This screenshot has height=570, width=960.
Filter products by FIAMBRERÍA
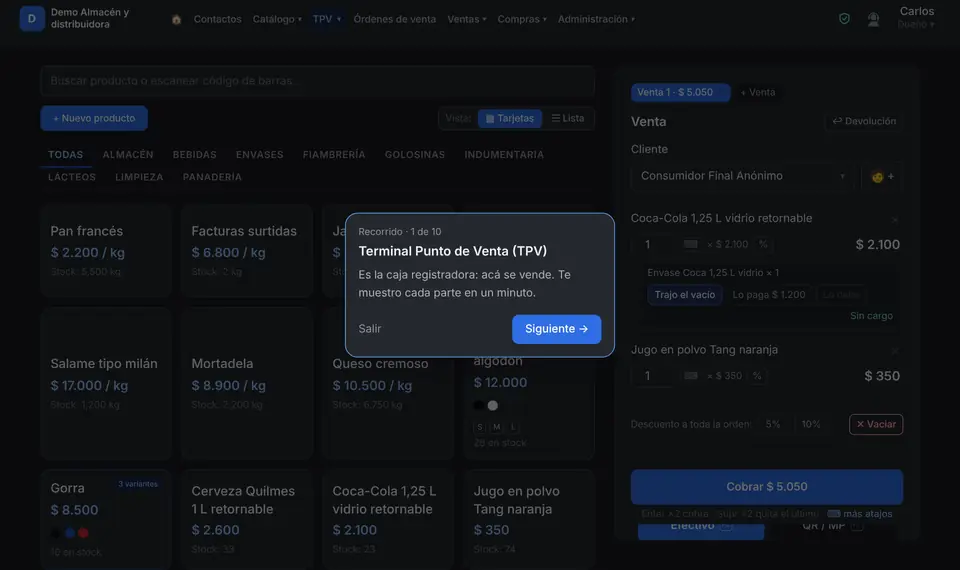pos(334,155)
